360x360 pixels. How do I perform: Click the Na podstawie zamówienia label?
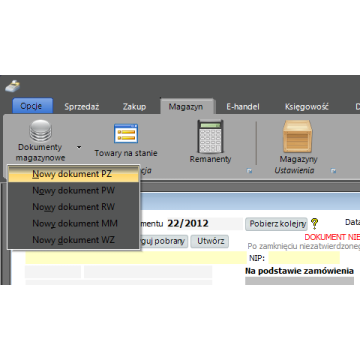click(299, 271)
